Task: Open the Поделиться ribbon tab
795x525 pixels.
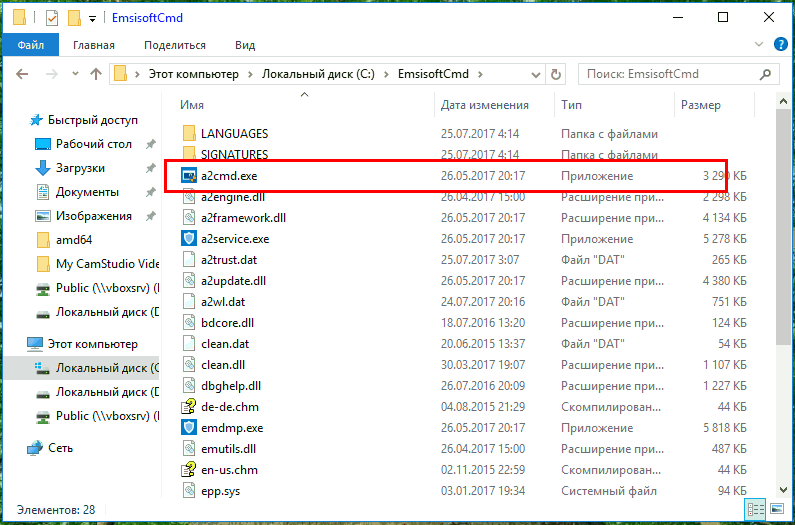Action: tap(175, 45)
